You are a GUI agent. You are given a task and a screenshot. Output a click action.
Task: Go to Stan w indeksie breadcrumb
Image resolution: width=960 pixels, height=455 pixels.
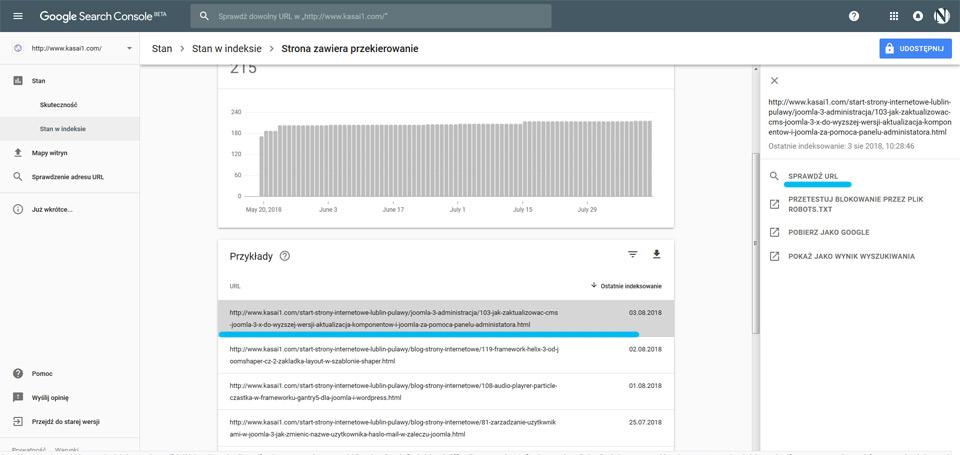click(x=227, y=48)
